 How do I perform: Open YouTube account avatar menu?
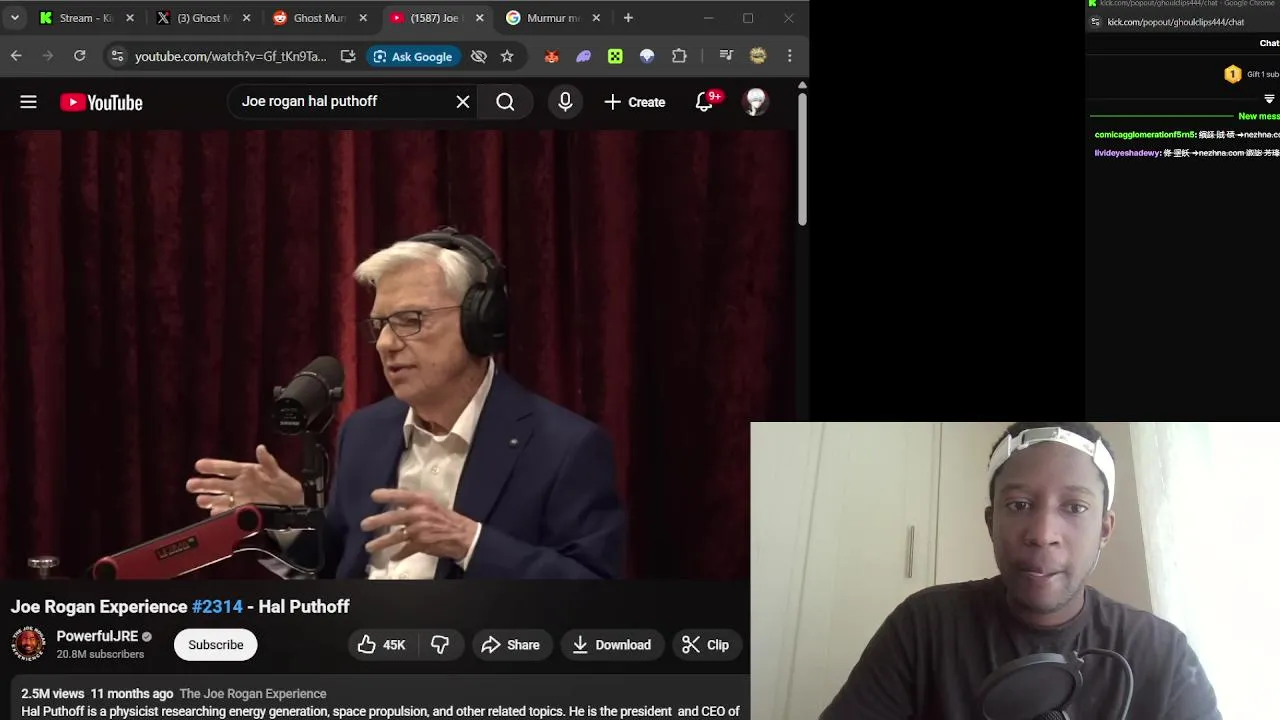(x=756, y=102)
